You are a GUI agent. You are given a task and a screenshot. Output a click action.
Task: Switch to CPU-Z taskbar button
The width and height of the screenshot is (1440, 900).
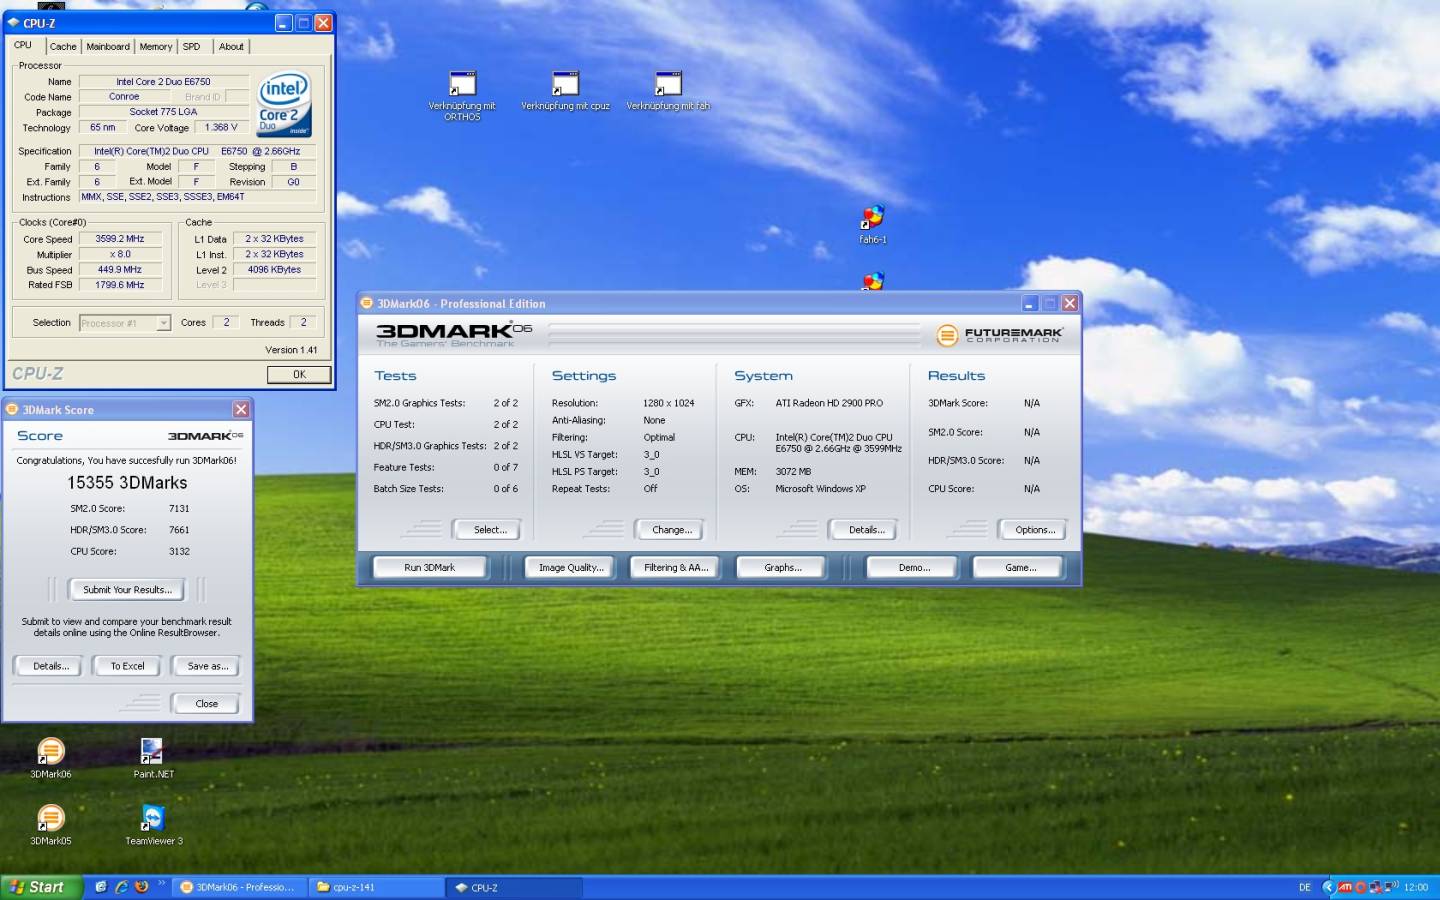point(514,887)
